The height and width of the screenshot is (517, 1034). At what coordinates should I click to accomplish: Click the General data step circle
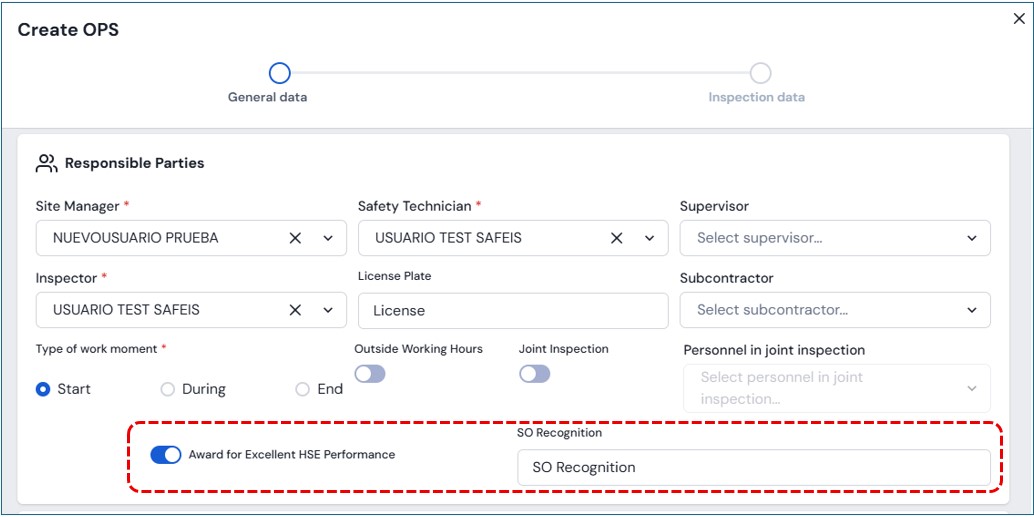[x=280, y=73]
